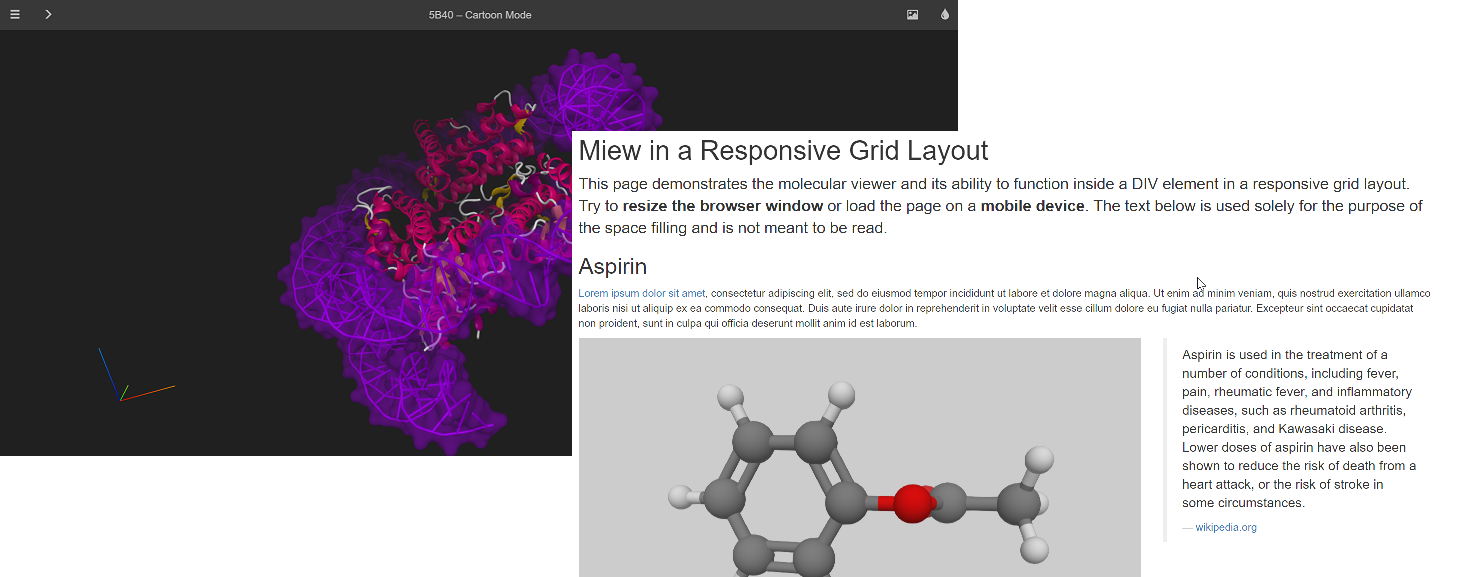Select the rightmost gray methyl carbon atom

tap(1018, 503)
